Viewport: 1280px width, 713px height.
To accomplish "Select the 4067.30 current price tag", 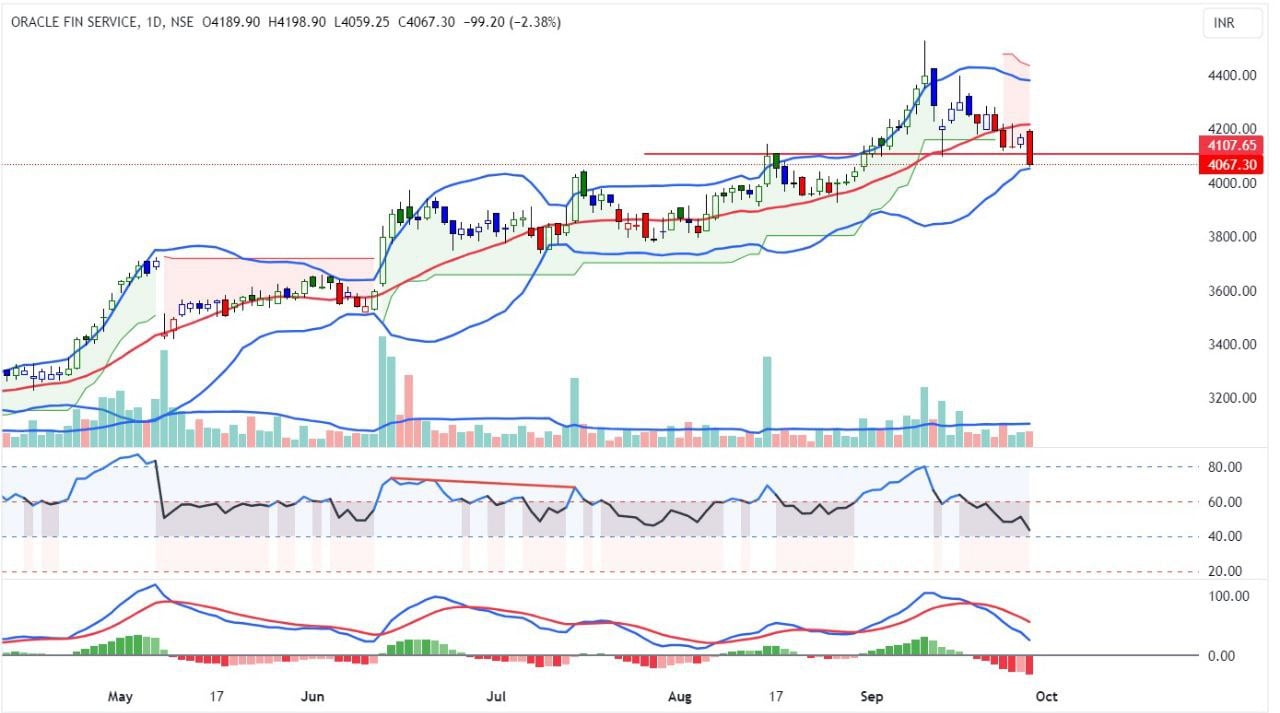I will pos(1230,164).
